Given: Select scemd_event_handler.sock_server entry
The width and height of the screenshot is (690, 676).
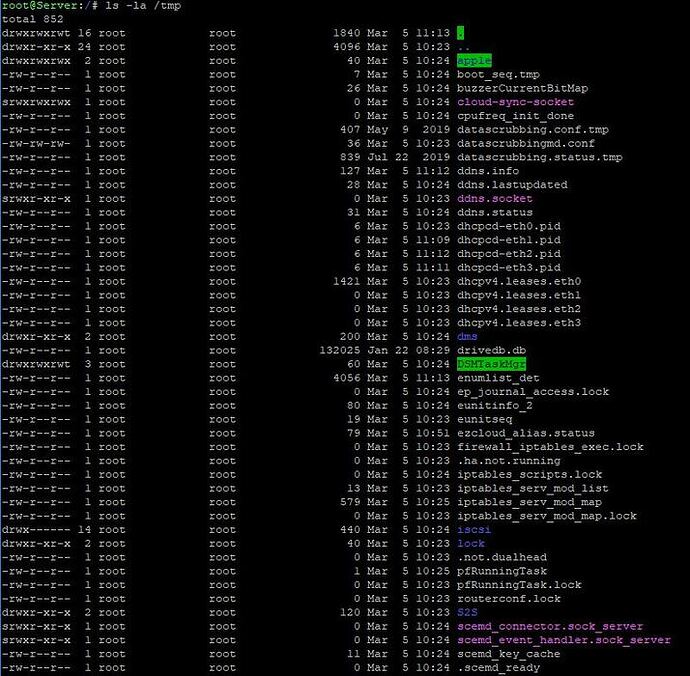Looking at the screenshot, I should (564, 640).
